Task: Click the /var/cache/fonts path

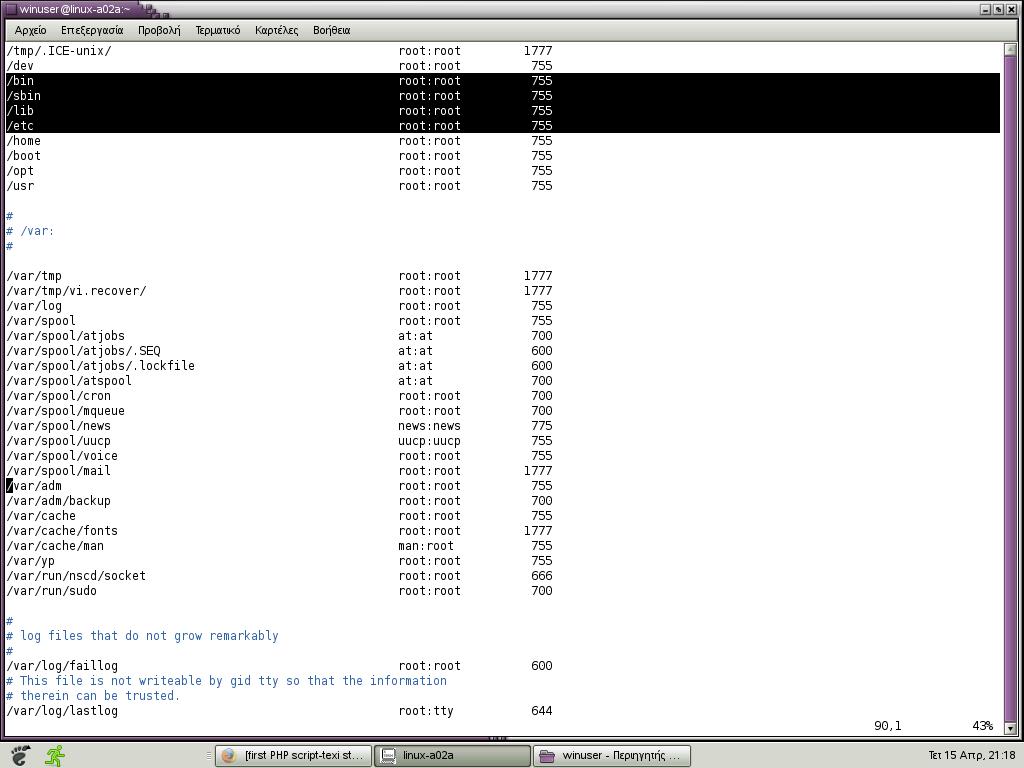Action: [62, 532]
